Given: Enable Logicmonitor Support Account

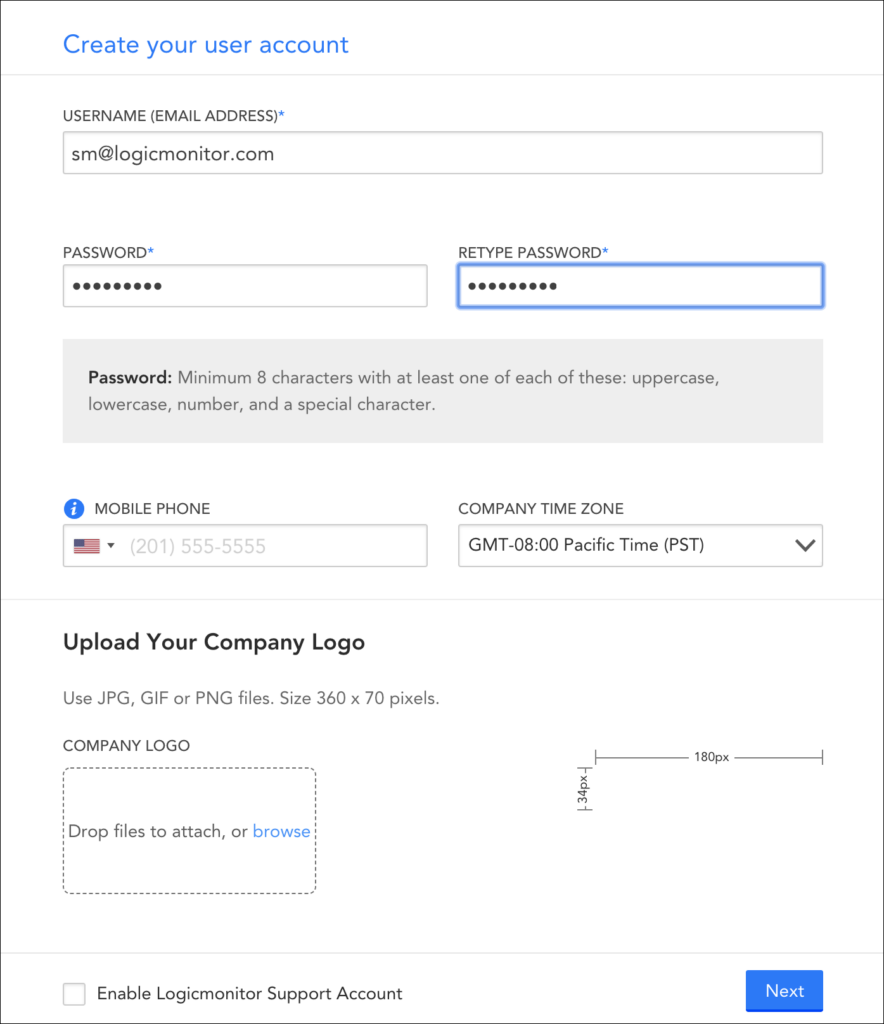Looking at the screenshot, I should (x=74, y=993).
